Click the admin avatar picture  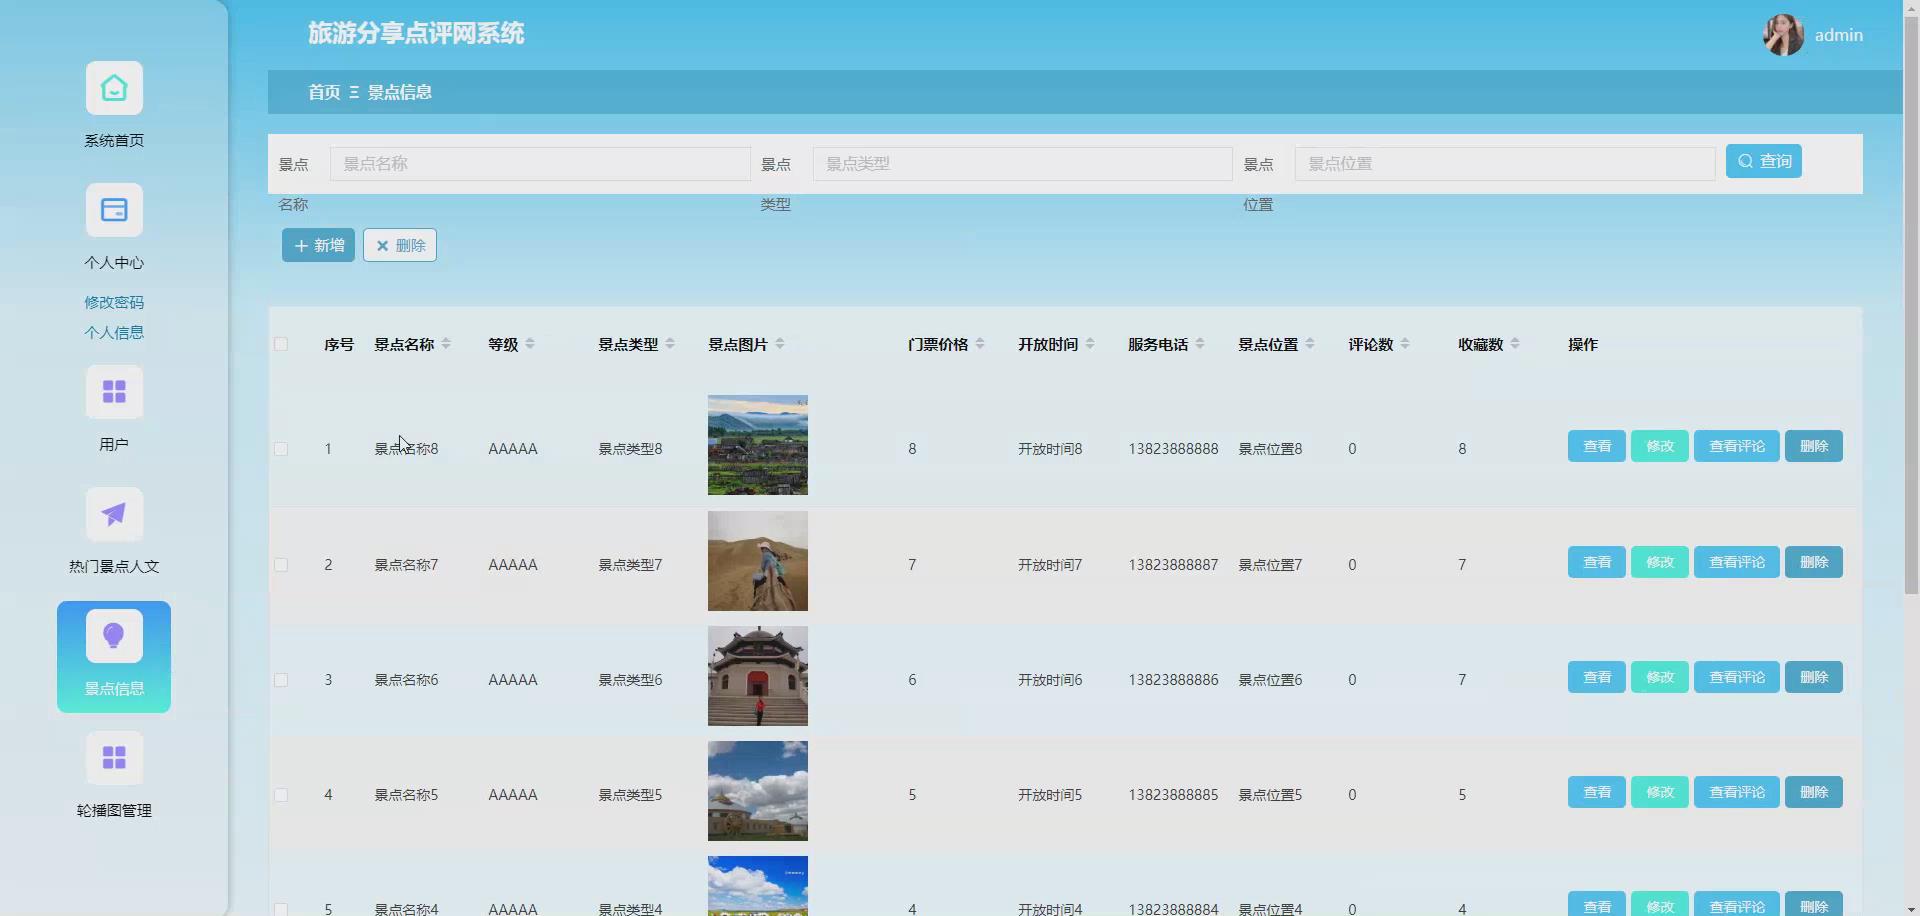[1783, 35]
